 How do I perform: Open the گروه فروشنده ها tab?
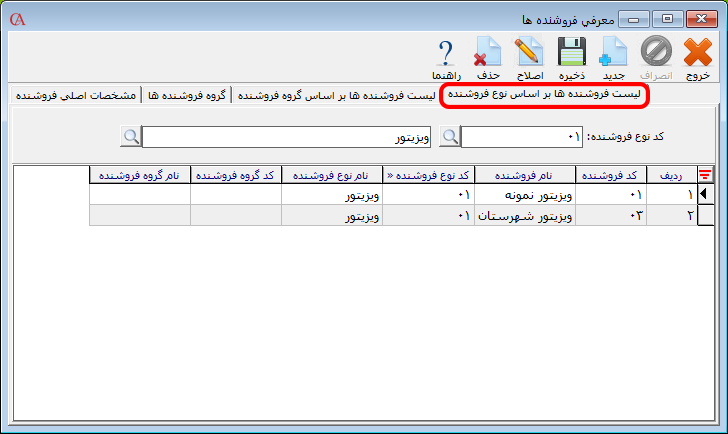[187, 95]
